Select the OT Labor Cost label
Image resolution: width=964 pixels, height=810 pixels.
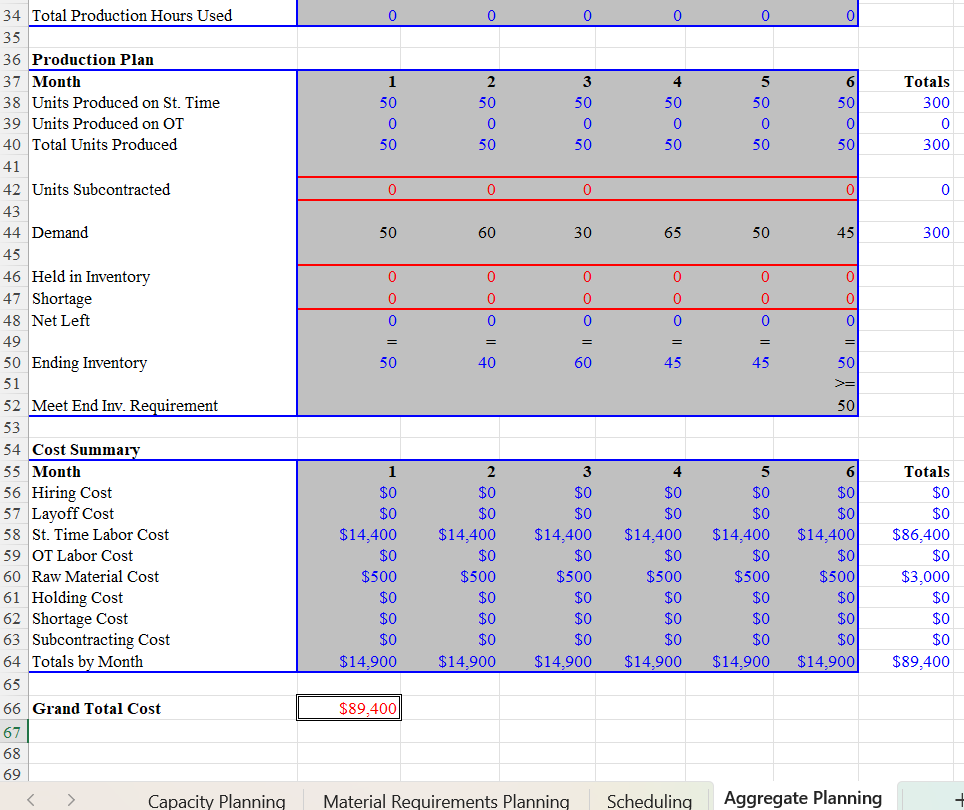(82, 556)
